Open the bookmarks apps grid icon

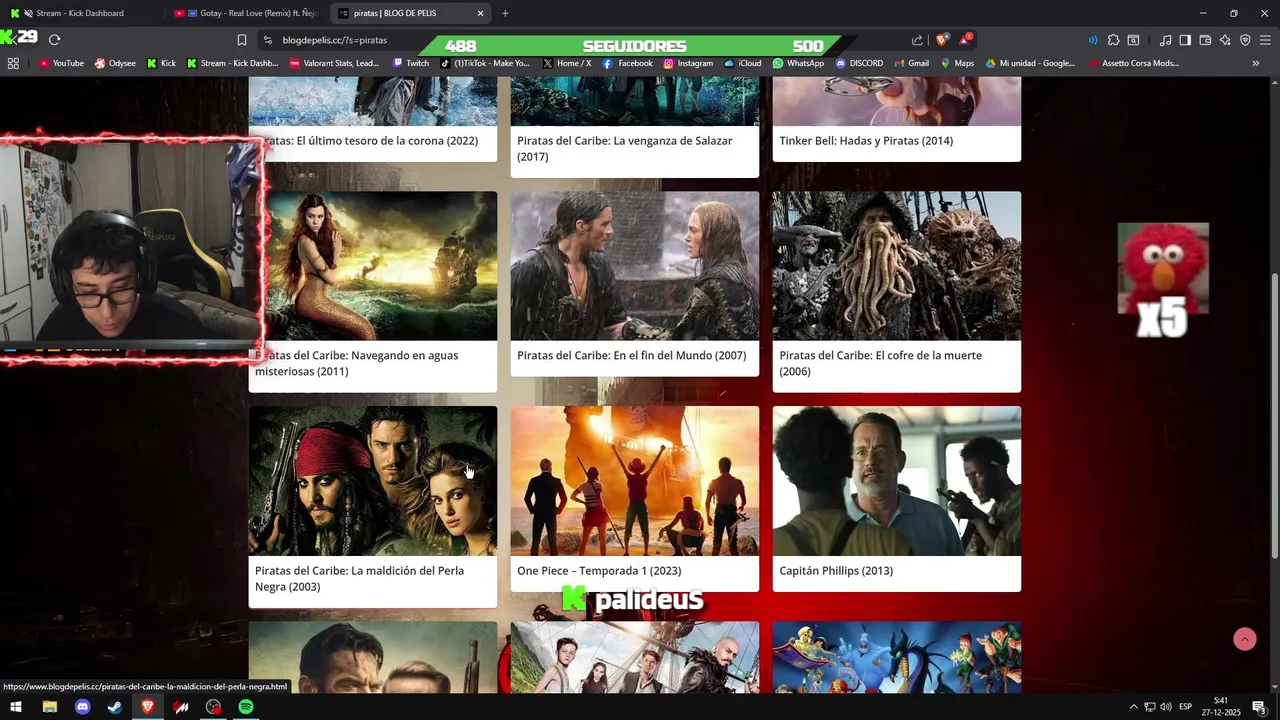pyautogui.click(x=13, y=63)
